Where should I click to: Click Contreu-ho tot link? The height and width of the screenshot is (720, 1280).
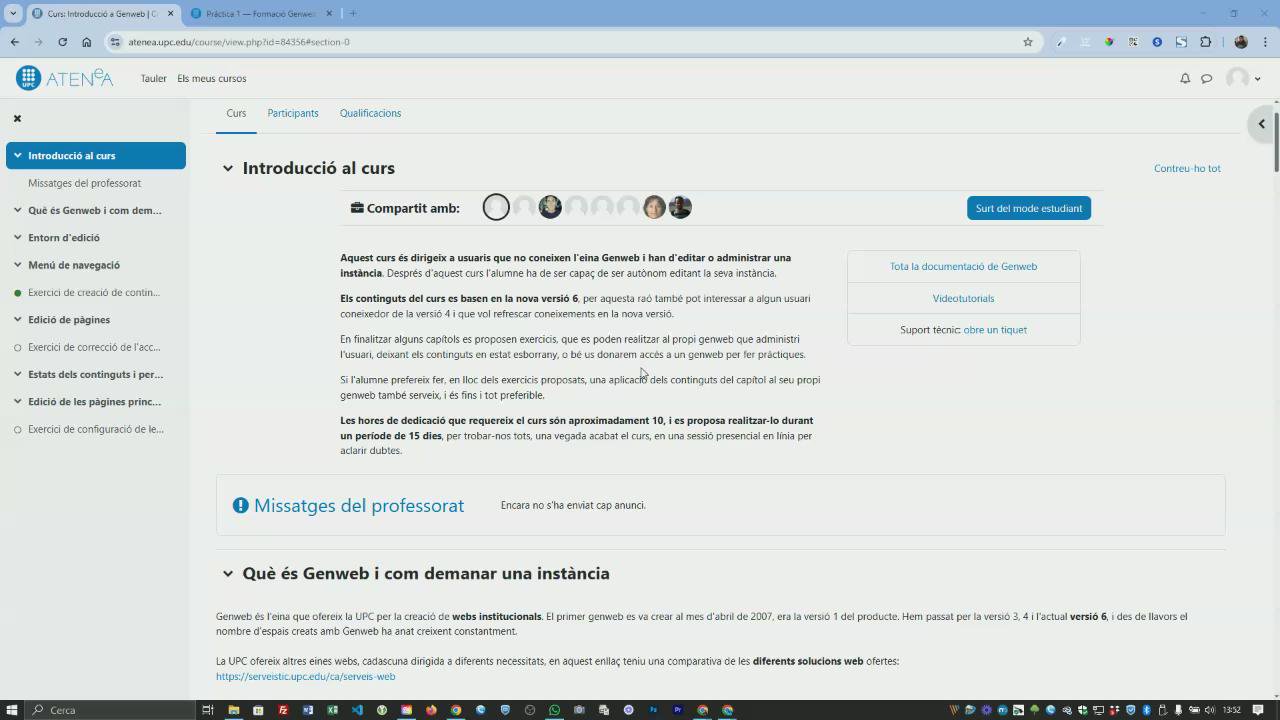[x=1187, y=168]
